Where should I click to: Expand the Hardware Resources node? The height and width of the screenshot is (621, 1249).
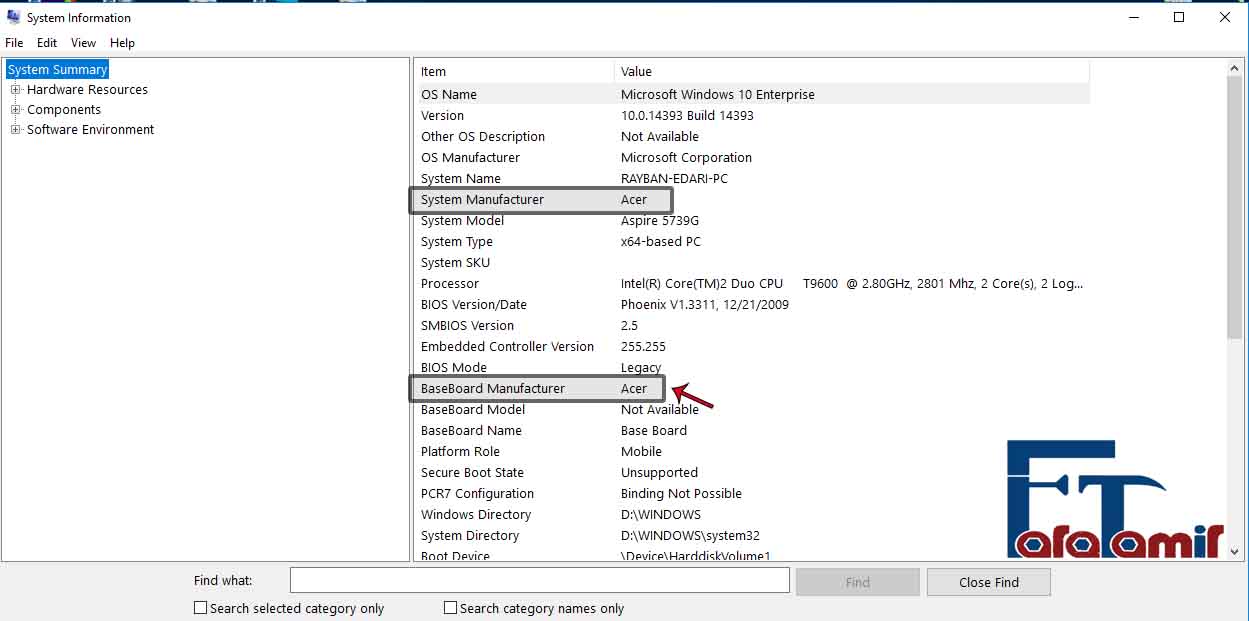[16, 89]
